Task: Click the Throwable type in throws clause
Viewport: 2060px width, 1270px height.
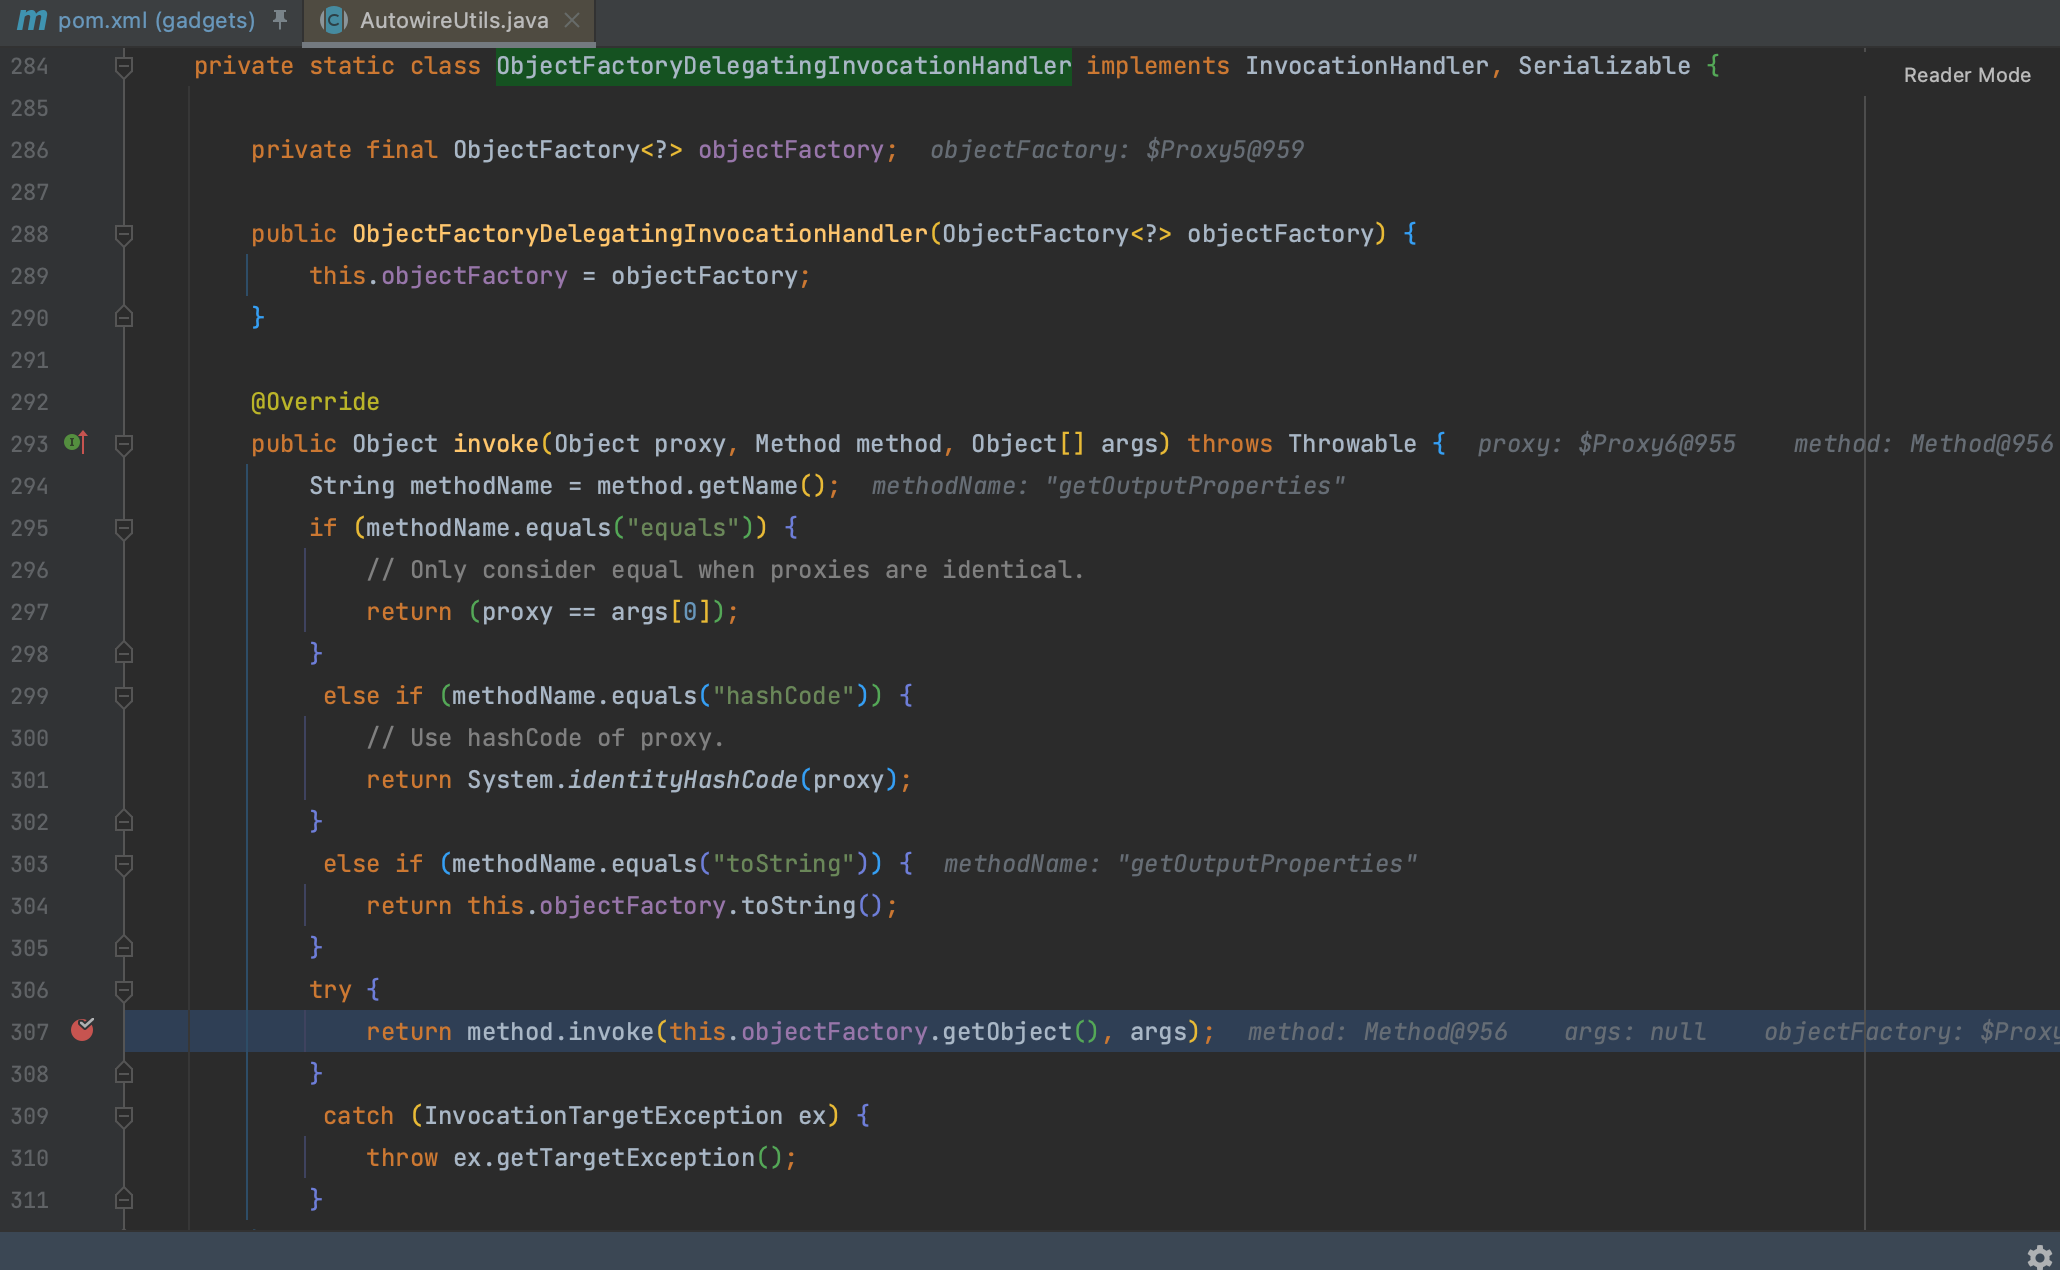Action: pos(1352,444)
